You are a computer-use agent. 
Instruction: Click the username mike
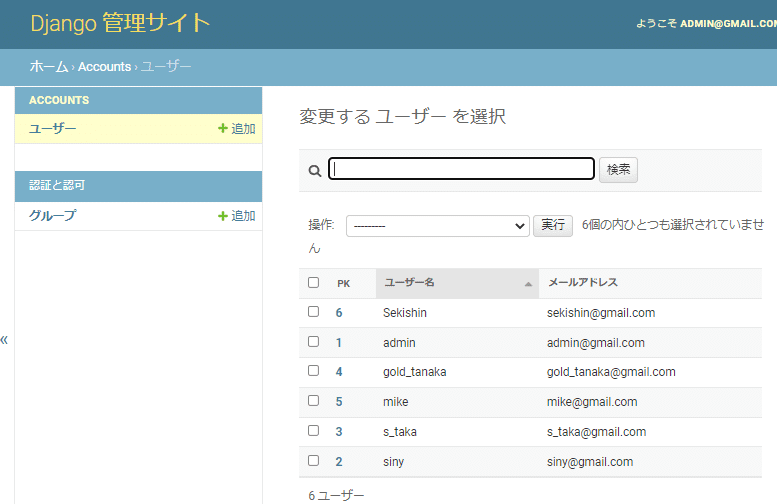tap(395, 402)
